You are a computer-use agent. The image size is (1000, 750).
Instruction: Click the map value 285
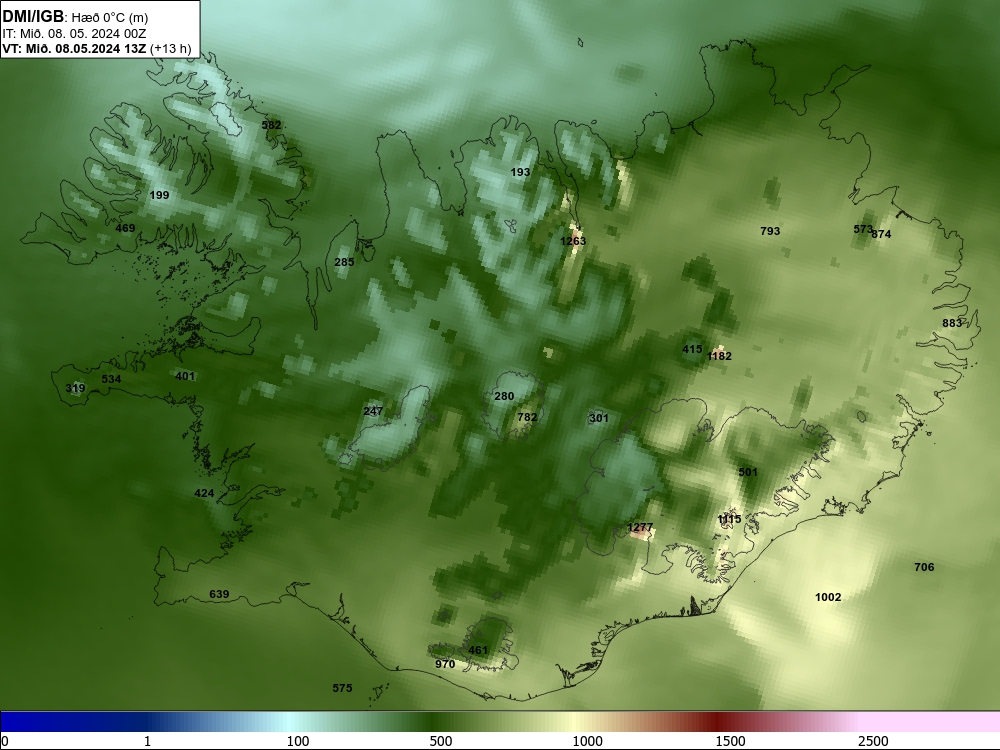click(x=344, y=262)
